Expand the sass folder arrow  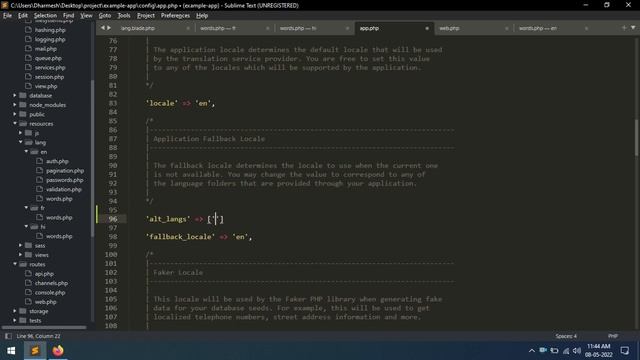20,245
